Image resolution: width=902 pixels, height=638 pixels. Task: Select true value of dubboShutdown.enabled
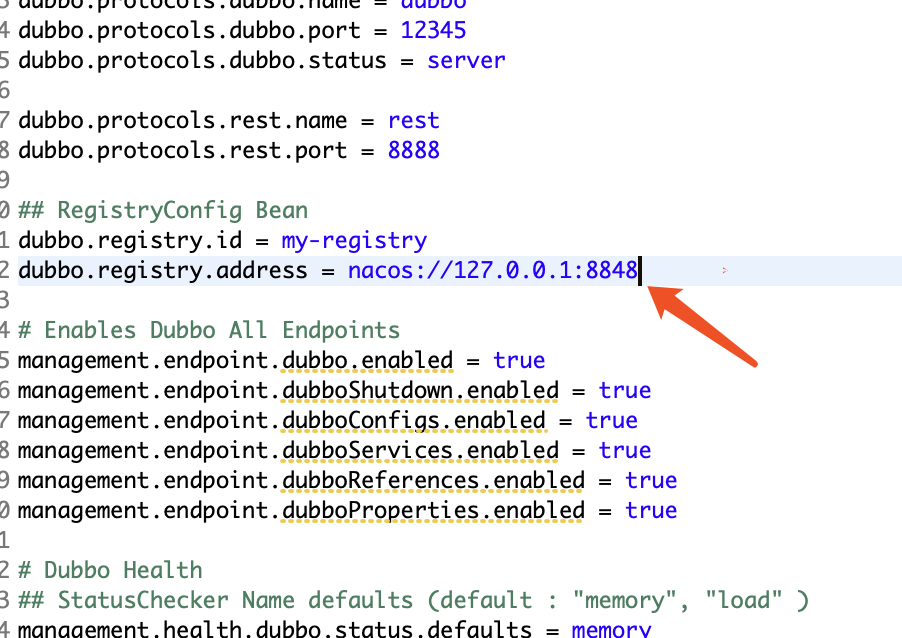(x=625, y=391)
